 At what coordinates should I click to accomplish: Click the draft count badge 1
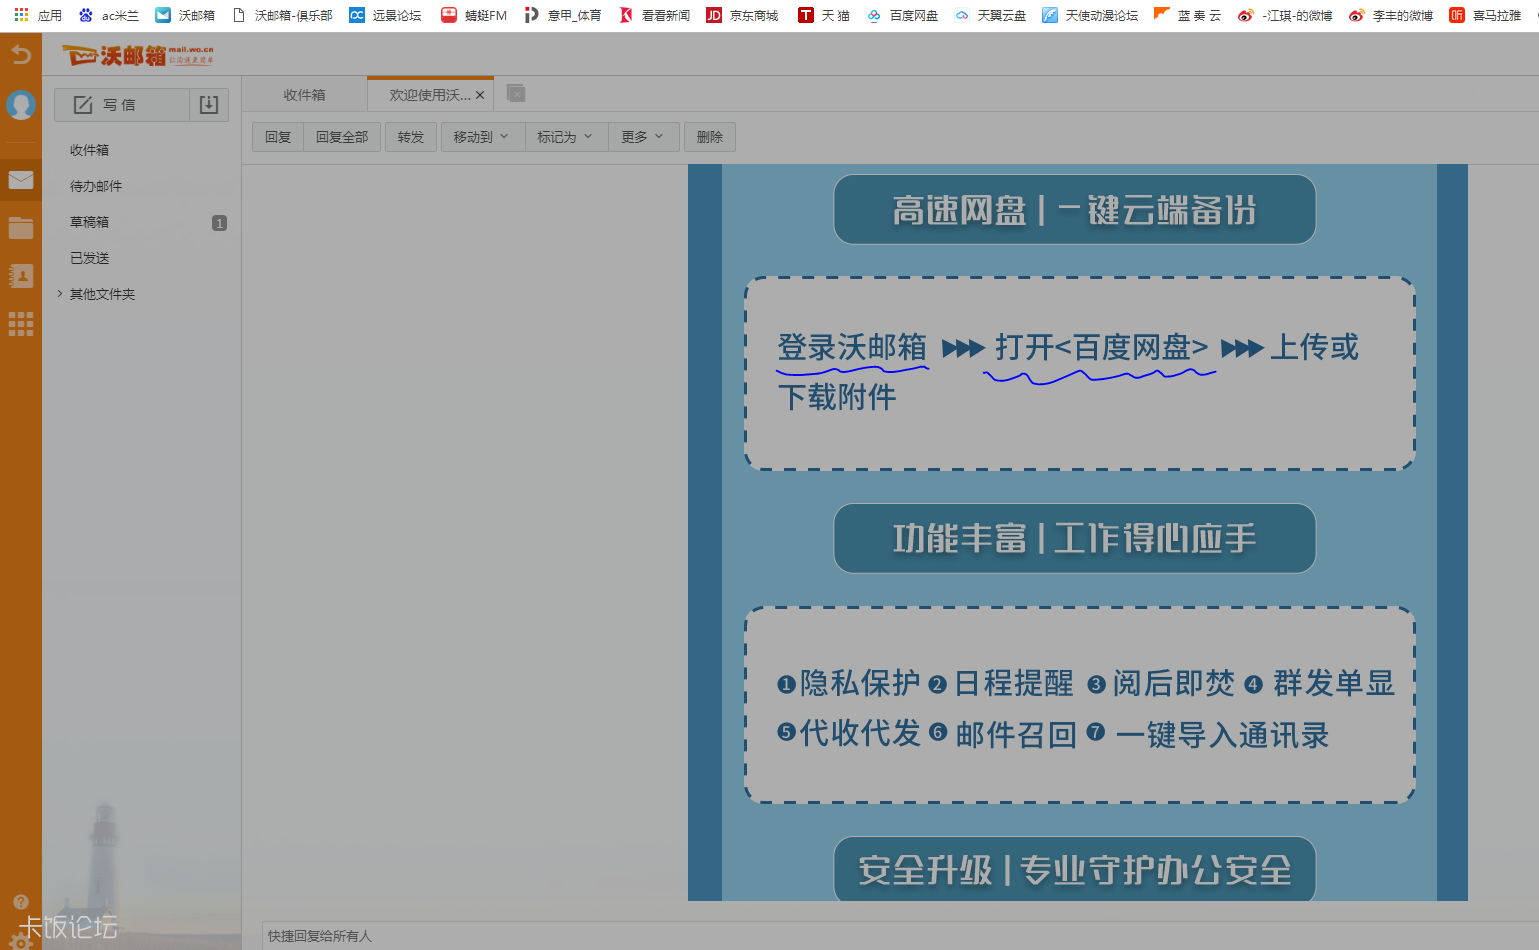pos(219,223)
